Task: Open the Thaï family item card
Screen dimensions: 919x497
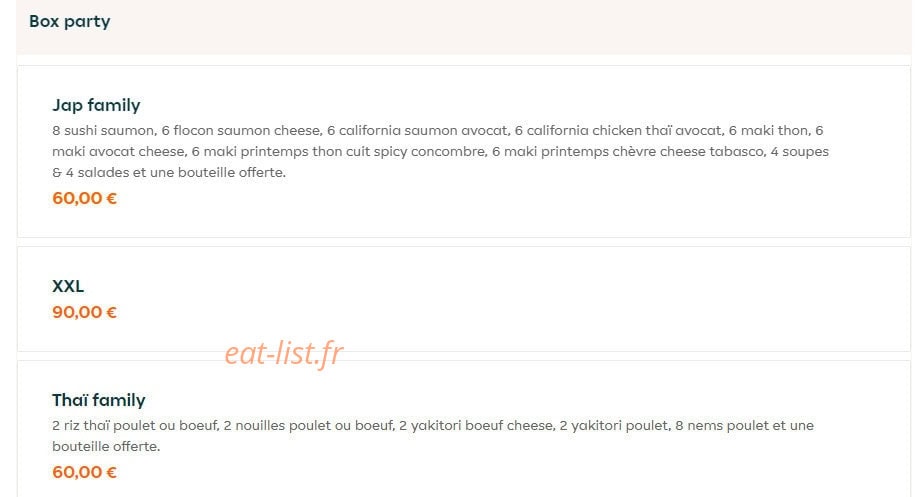Action: 464,429
